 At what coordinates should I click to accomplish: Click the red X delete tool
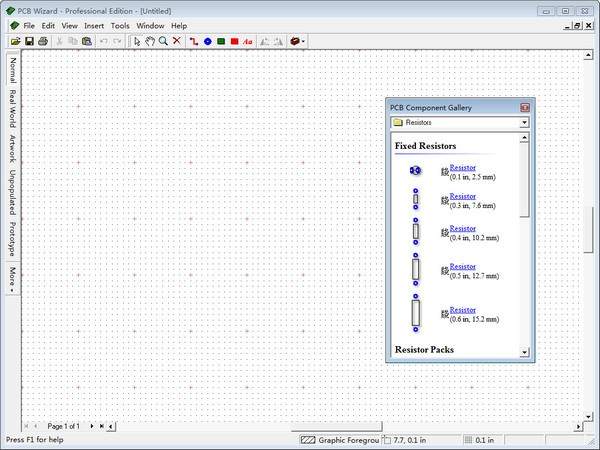pos(177,41)
